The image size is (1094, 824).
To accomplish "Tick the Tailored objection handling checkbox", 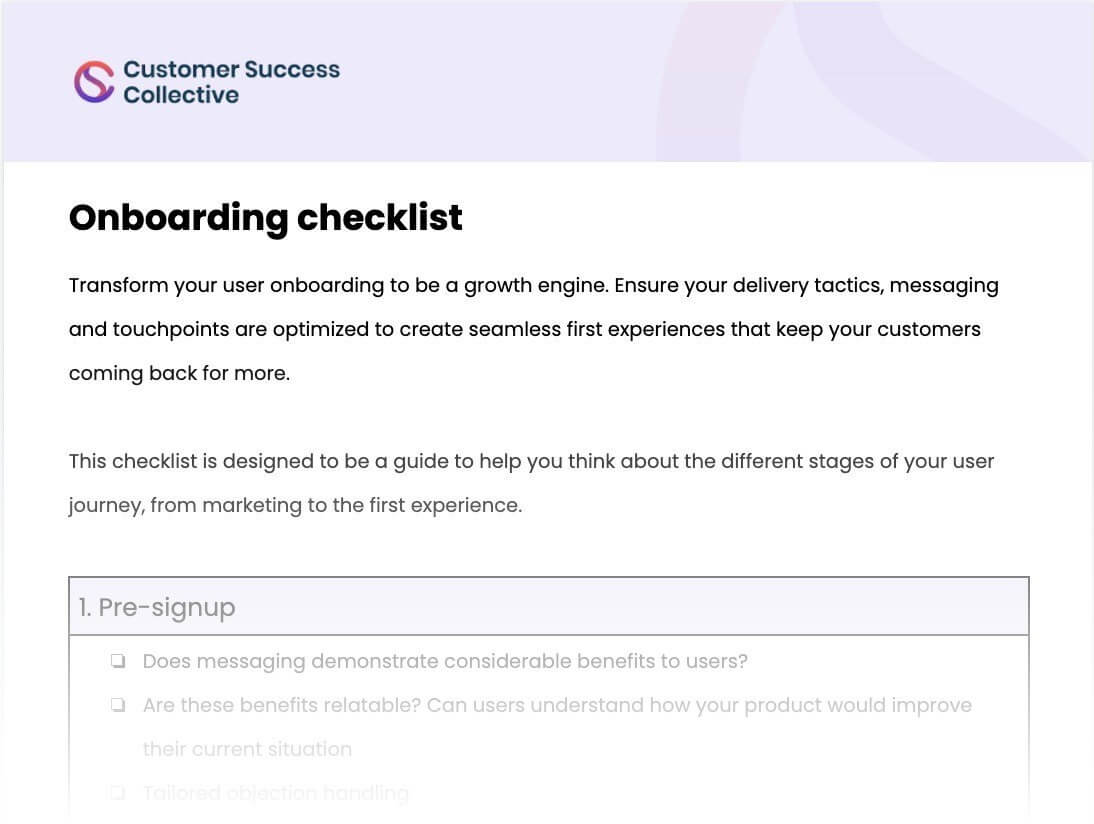I will pyautogui.click(x=118, y=793).
